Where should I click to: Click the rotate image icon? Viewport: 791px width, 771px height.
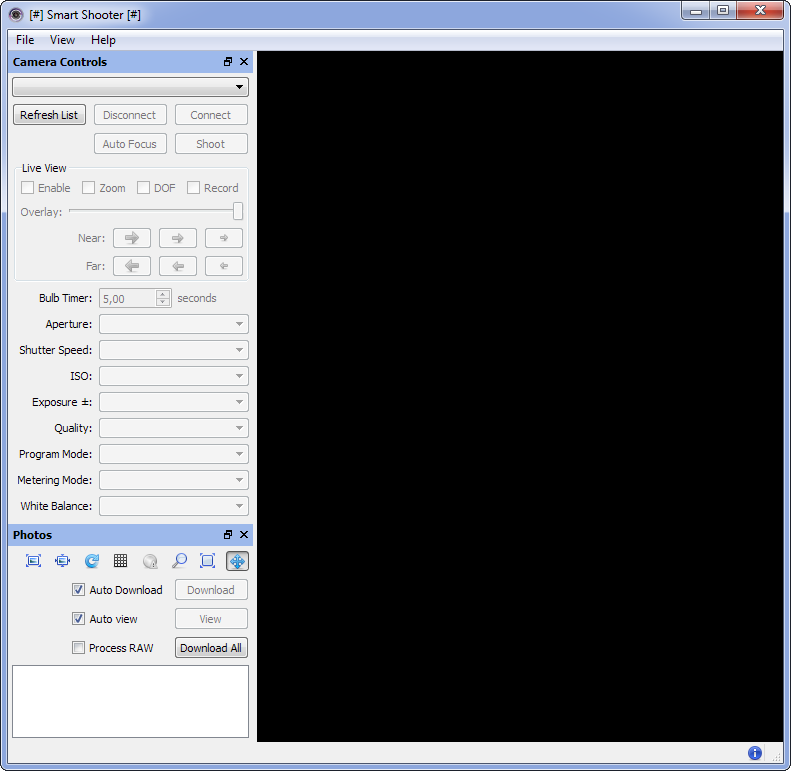click(92, 561)
